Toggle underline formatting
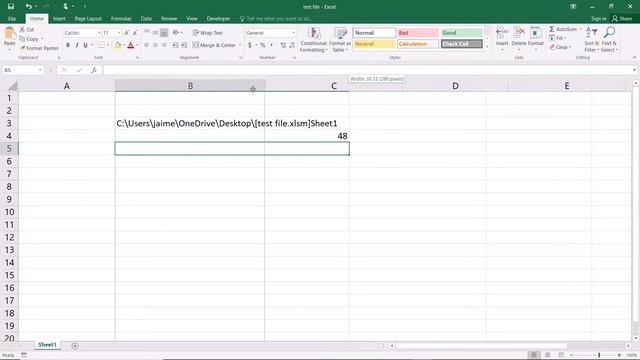The height and width of the screenshot is (360, 640). [x=85, y=45]
